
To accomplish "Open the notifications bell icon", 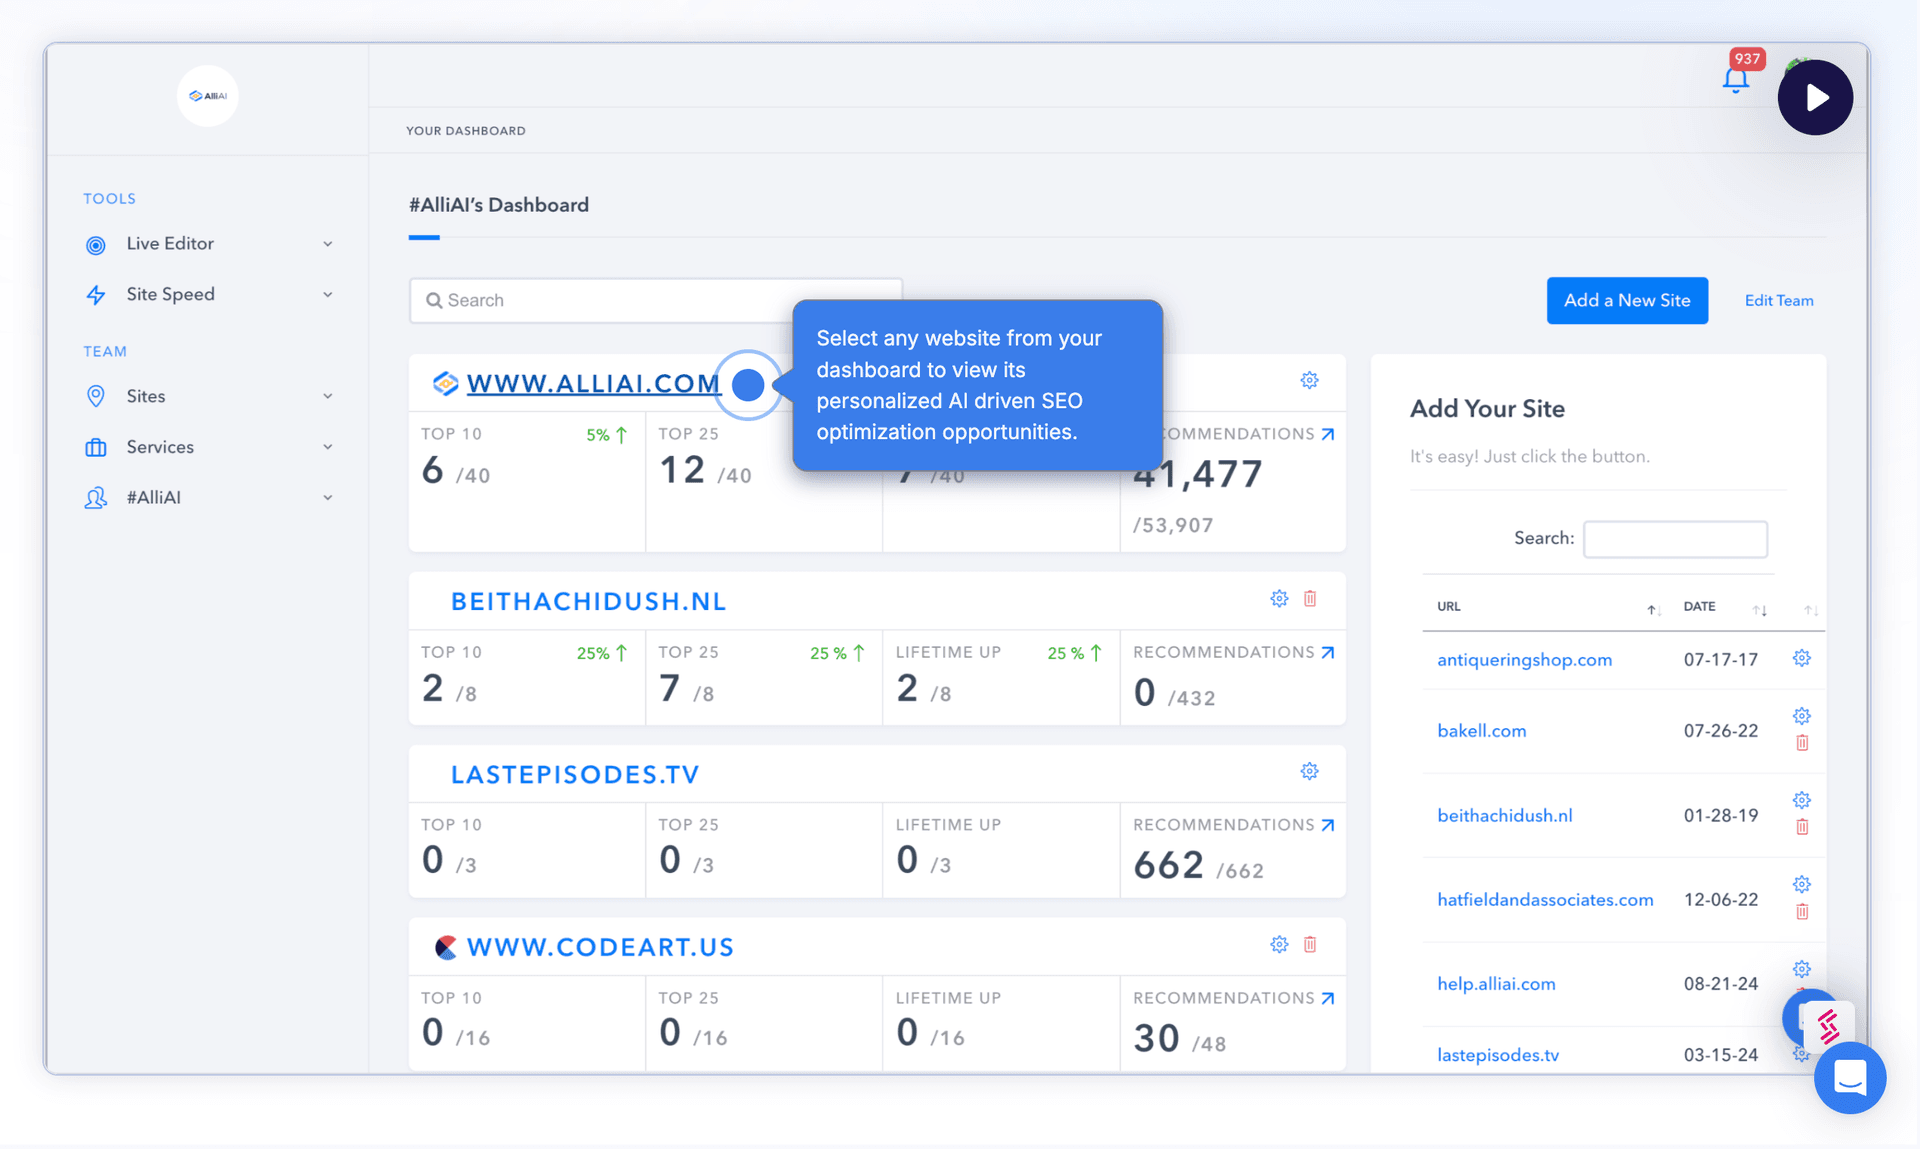I will tap(1735, 80).
